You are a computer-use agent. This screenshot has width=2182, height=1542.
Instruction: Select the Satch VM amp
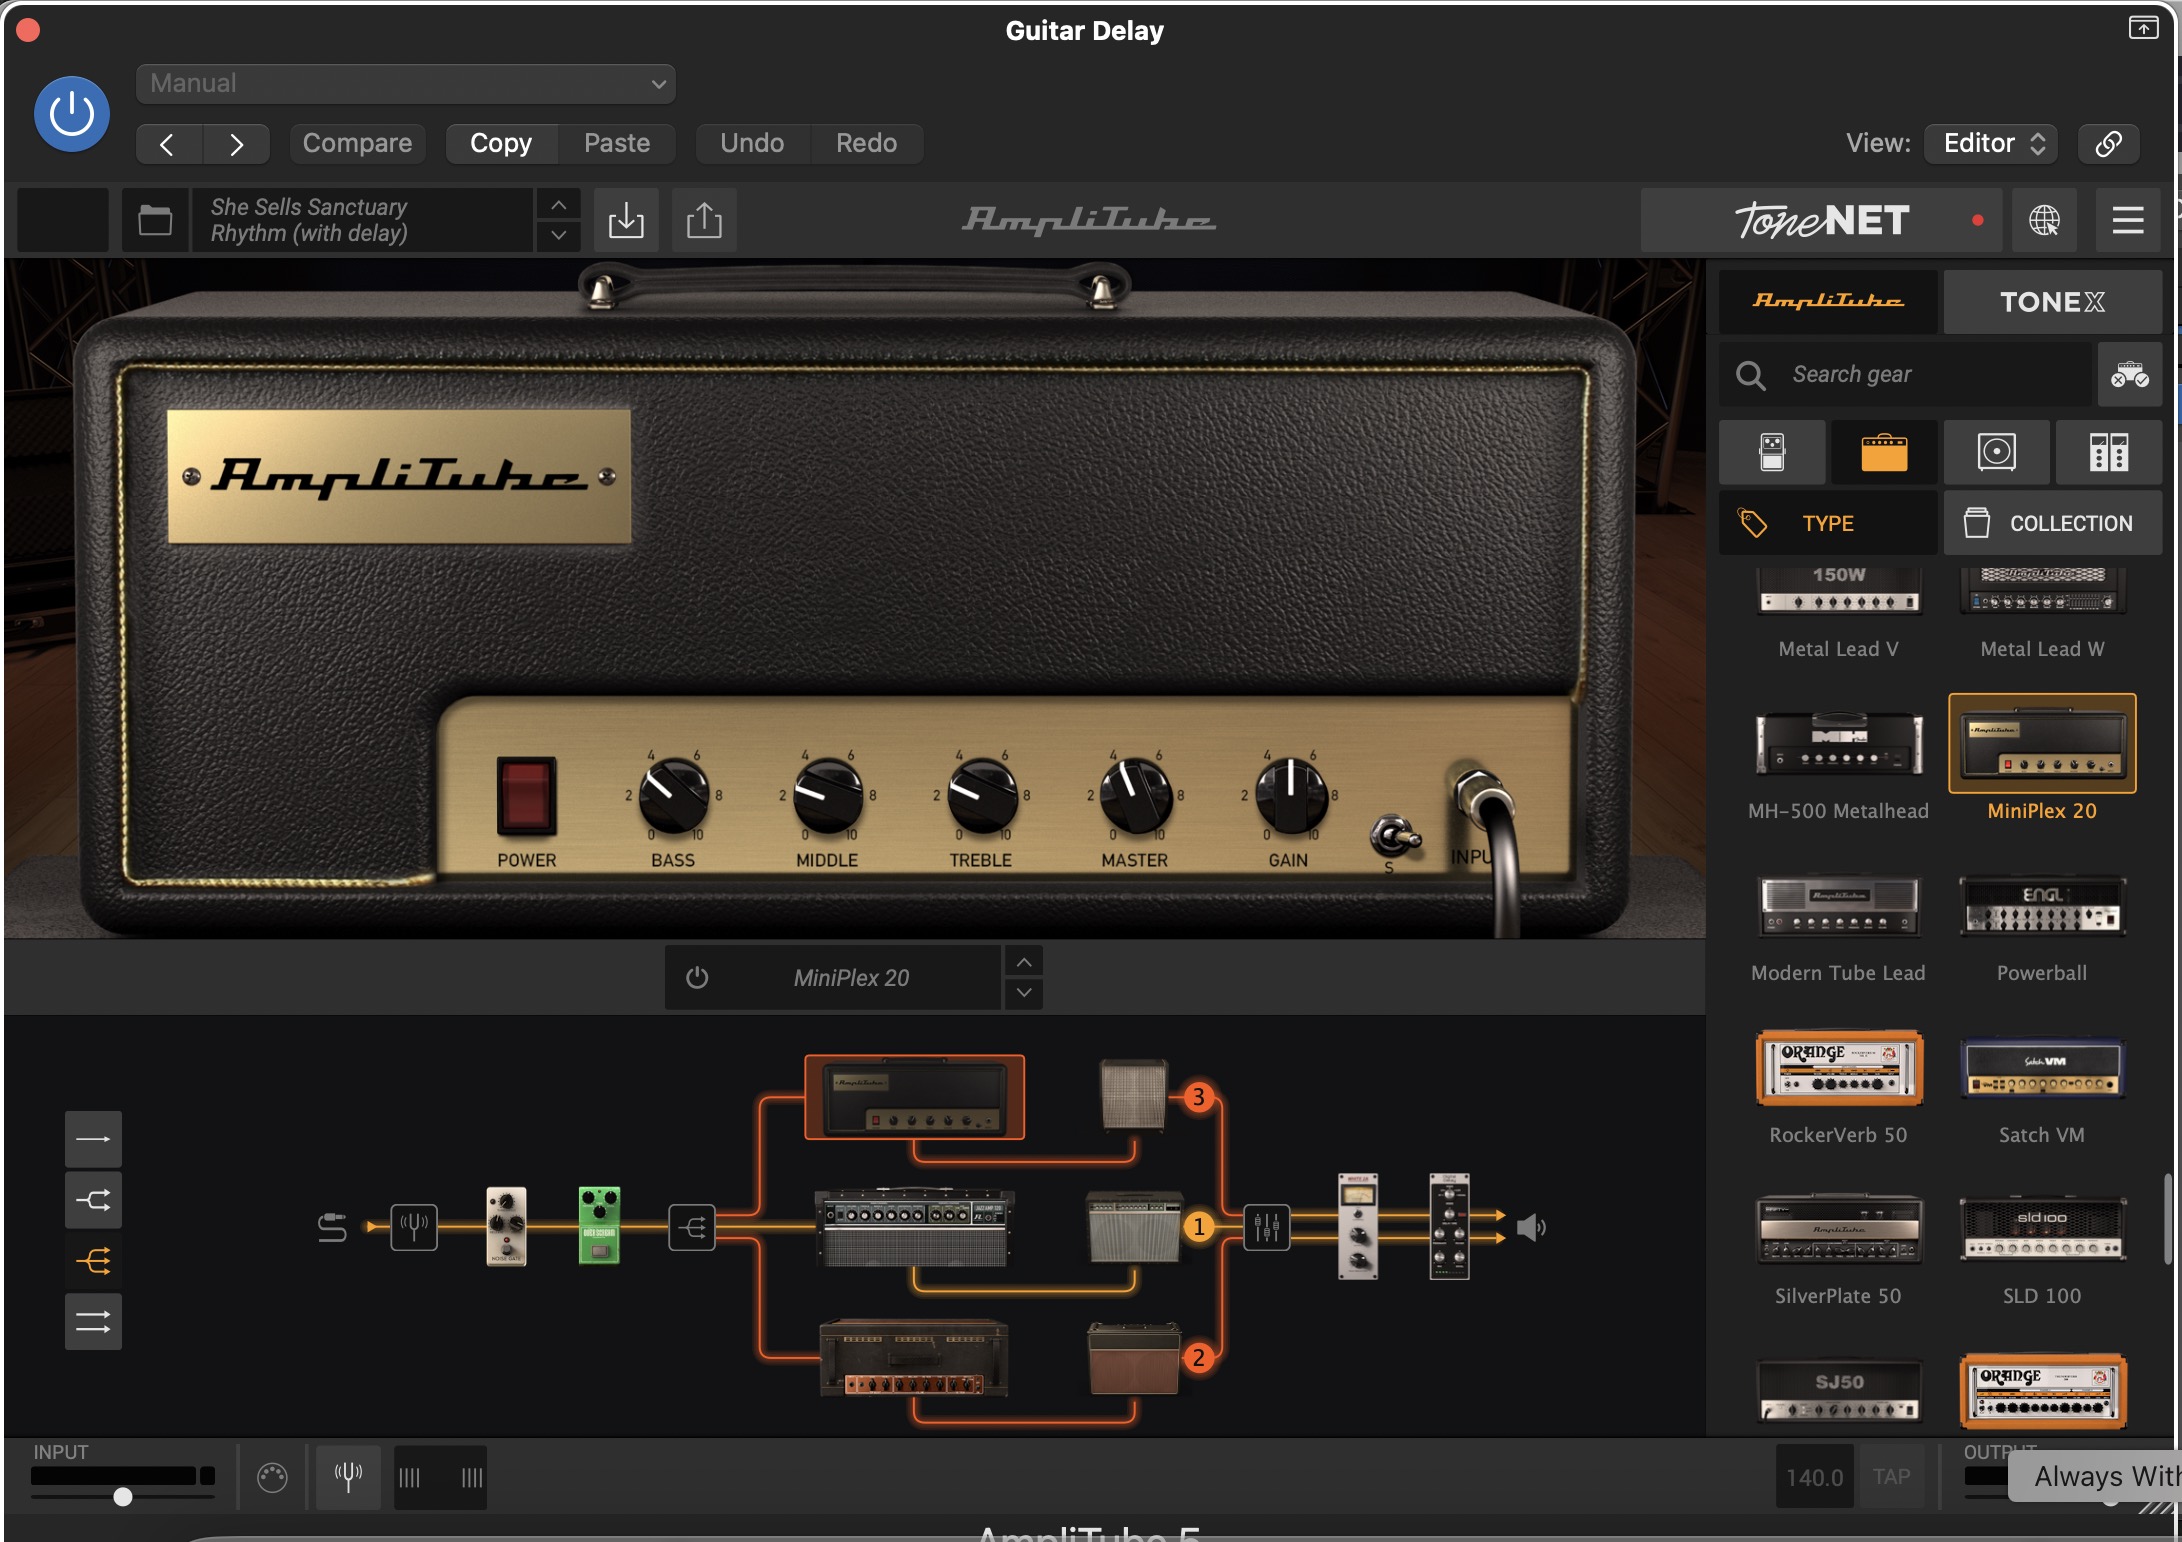pyautogui.click(x=2042, y=1088)
